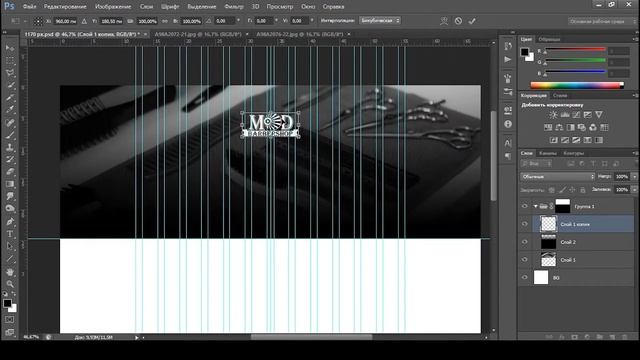Viewport: 640px width, 360px height.
Task: Switch to the A98A2072-21.jpg document tab
Action: [198, 34]
